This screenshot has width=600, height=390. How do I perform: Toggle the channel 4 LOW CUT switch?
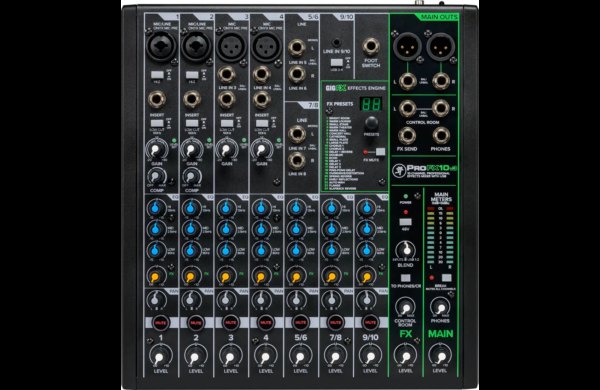tap(262, 123)
